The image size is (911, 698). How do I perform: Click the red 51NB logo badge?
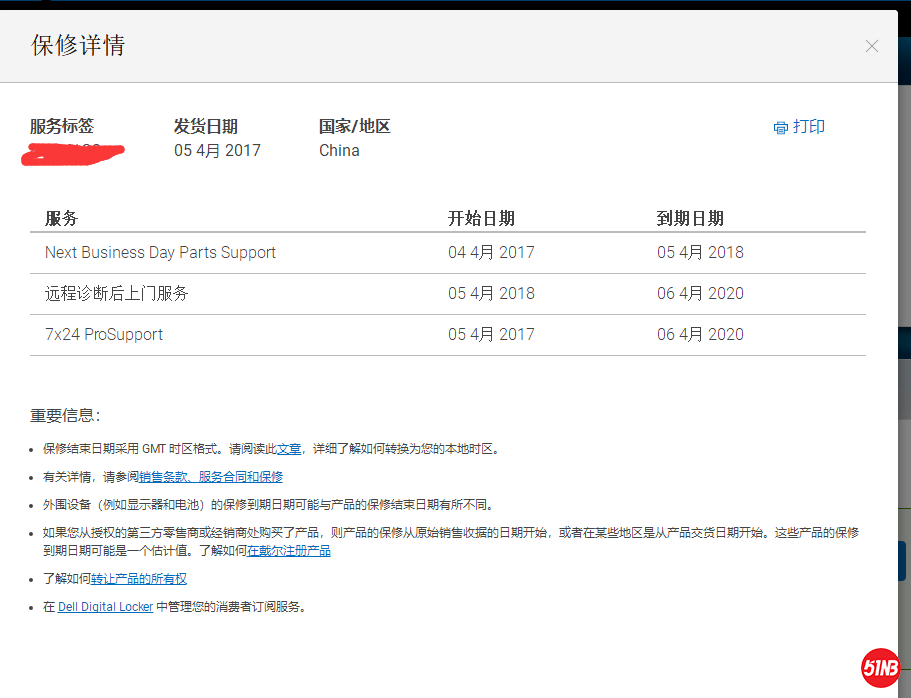[881, 666]
